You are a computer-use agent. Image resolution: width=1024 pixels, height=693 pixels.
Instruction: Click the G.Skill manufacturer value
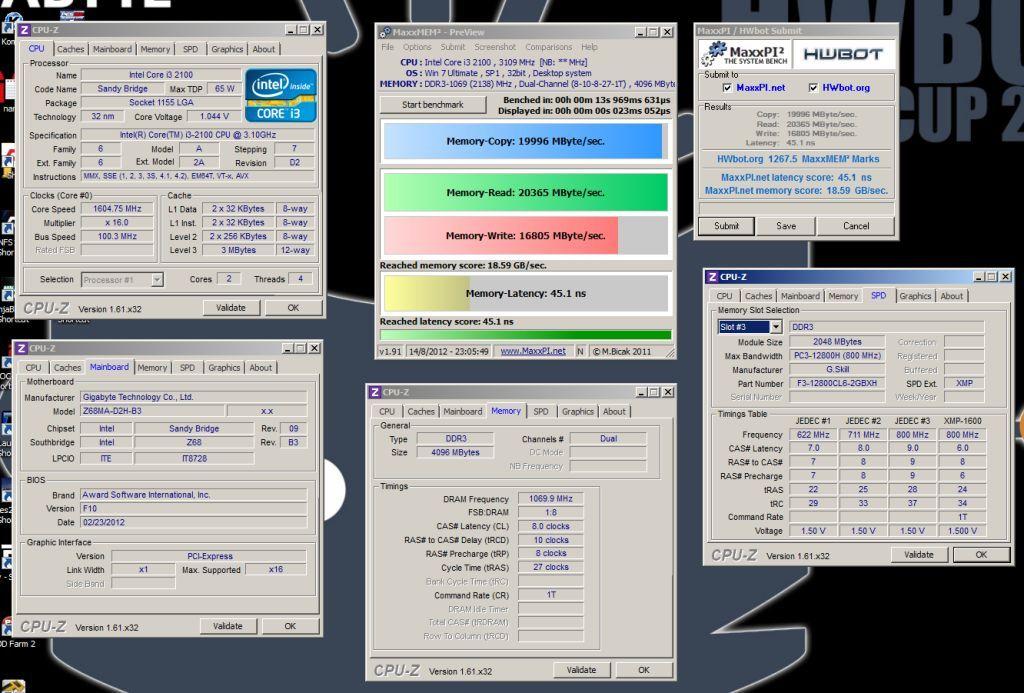[x=837, y=370]
